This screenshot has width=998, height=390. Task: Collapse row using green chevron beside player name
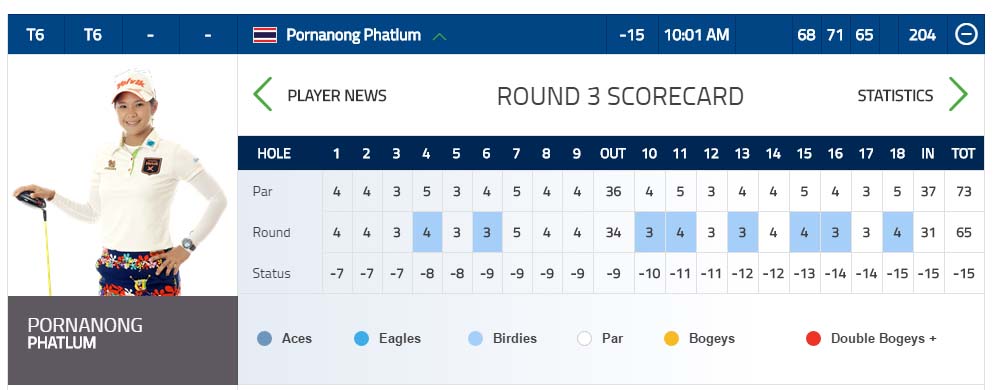pyautogui.click(x=439, y=37)
